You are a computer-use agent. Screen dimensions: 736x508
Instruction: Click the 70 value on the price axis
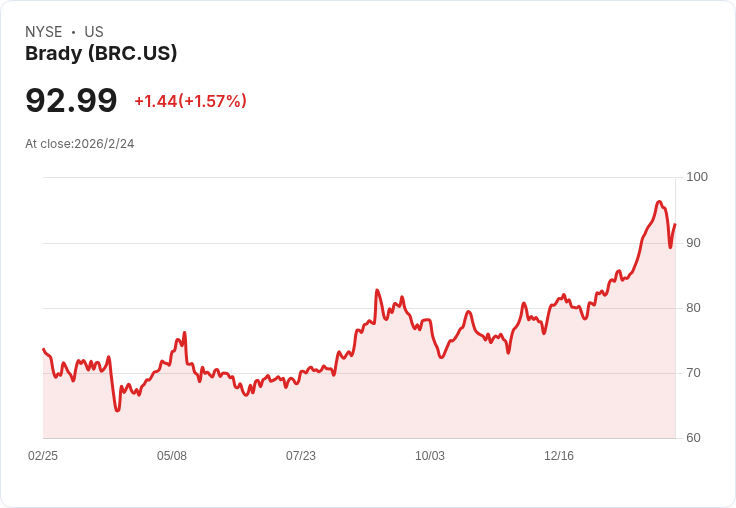click(x=694, y=373)
